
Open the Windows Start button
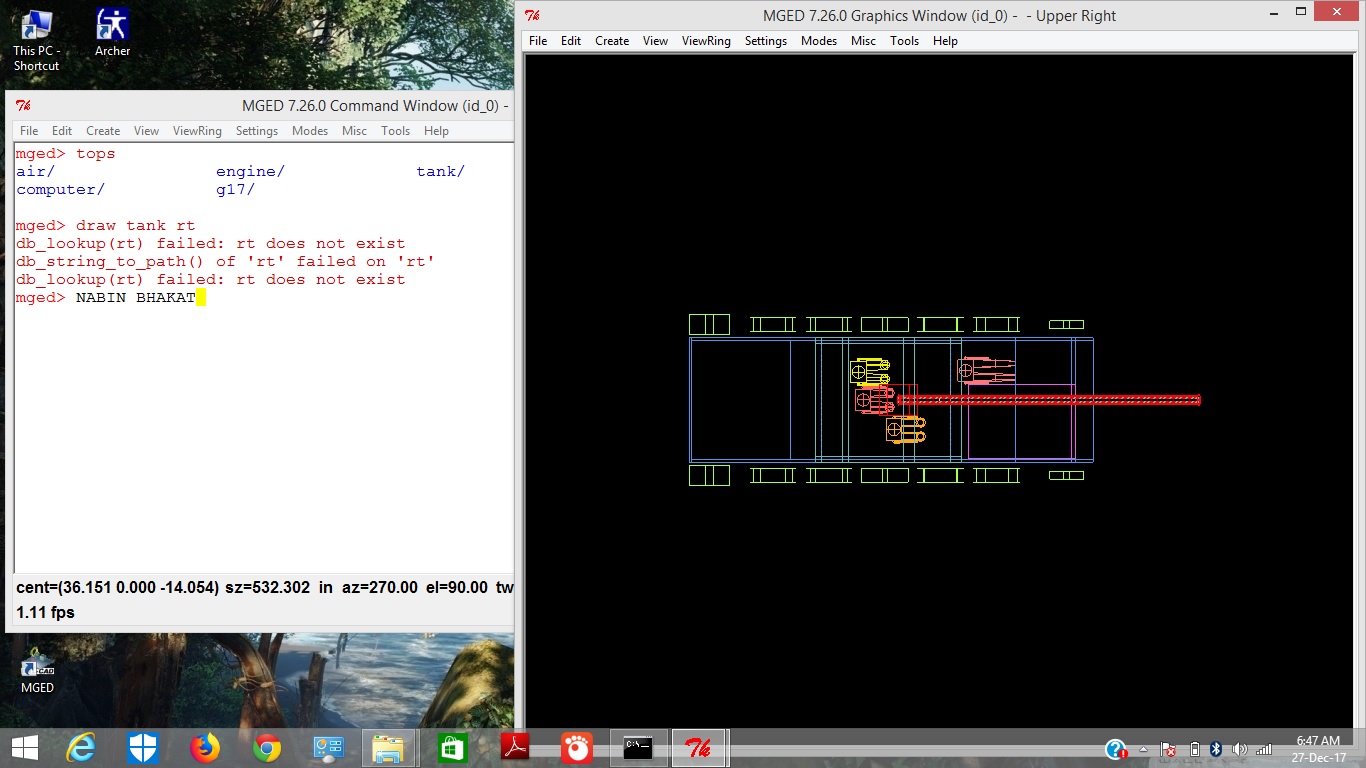[24, 748]
